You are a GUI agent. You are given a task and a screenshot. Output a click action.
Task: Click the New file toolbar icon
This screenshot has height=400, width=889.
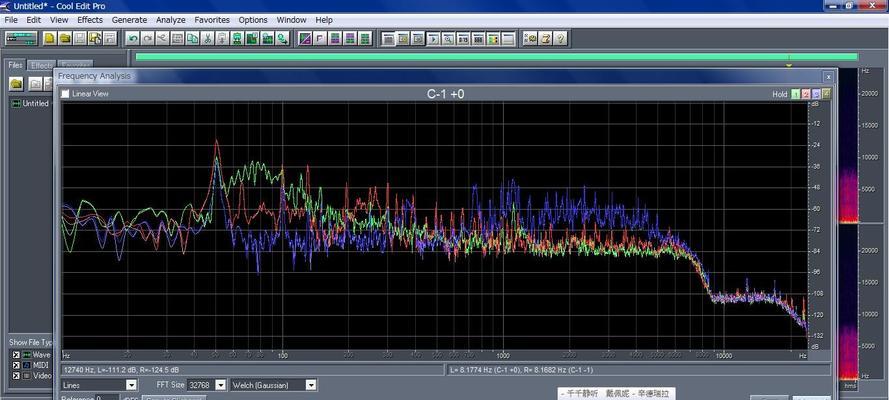point(50,39)
